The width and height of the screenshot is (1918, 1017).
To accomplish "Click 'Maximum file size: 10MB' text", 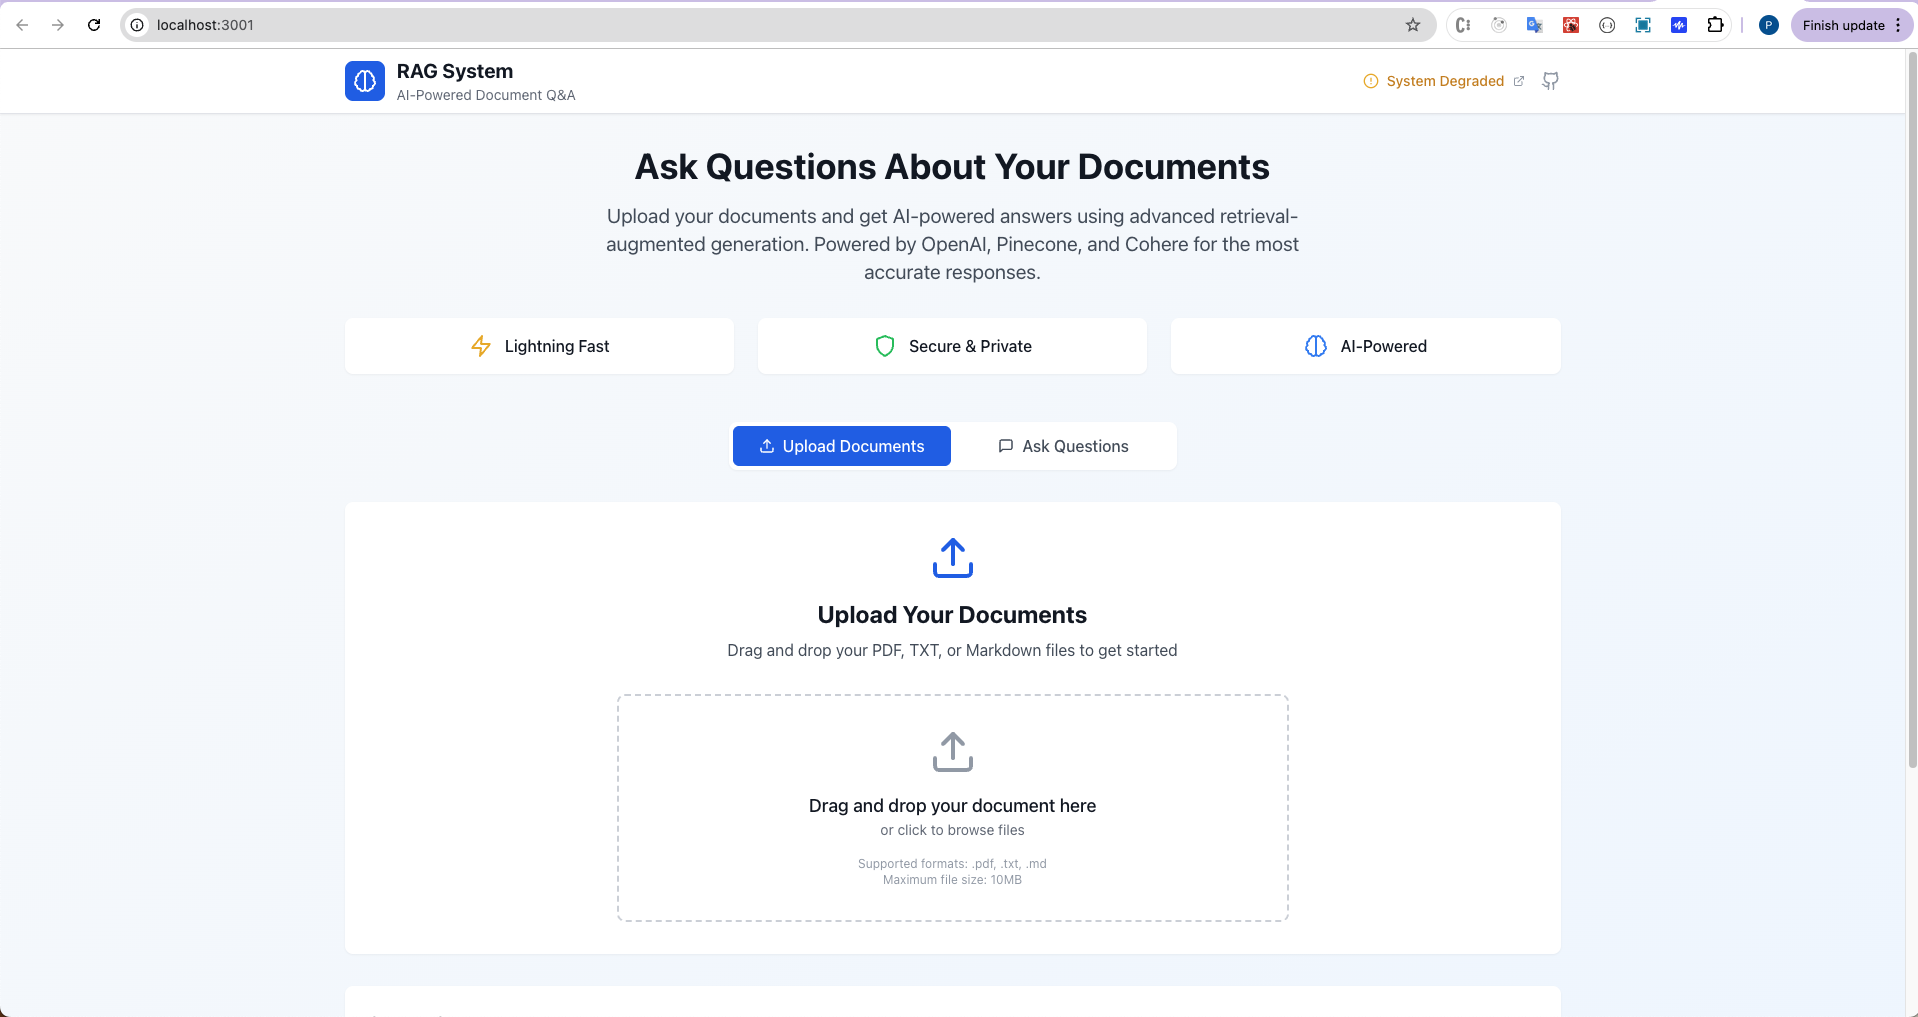I will (952, 880).
